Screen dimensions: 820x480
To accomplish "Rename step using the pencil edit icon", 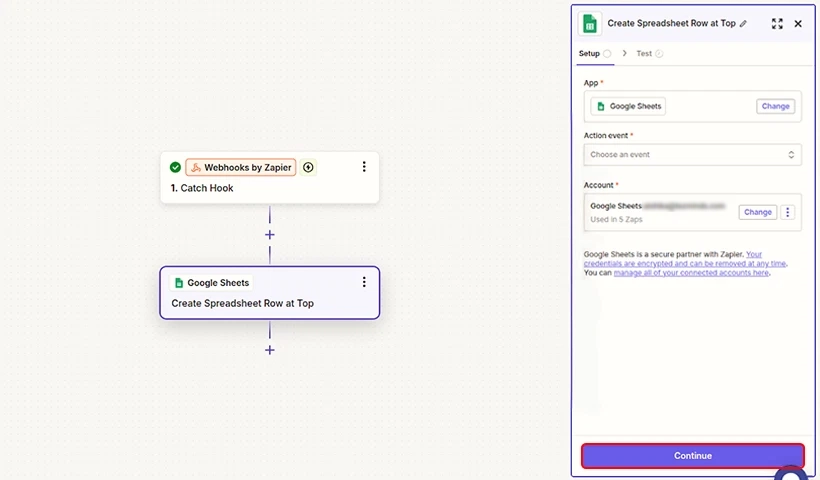I will point(743,24).
